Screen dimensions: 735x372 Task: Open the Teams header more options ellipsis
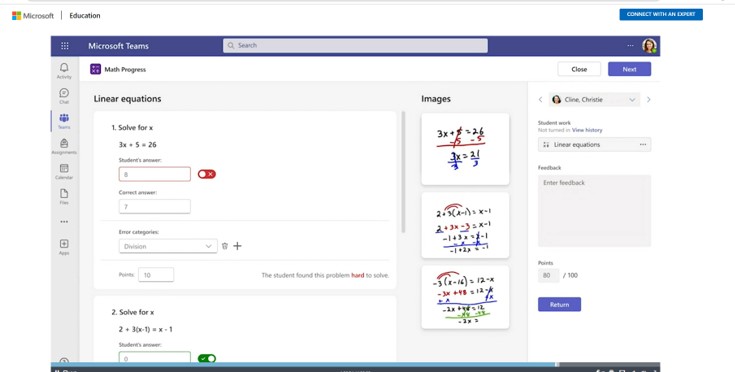pyautogui.click(x=630, y=45)
